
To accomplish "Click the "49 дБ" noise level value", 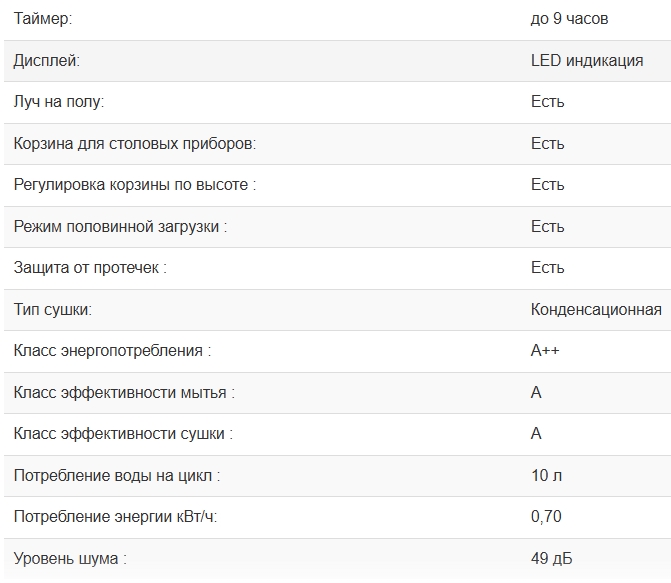I will pos(551,559).
